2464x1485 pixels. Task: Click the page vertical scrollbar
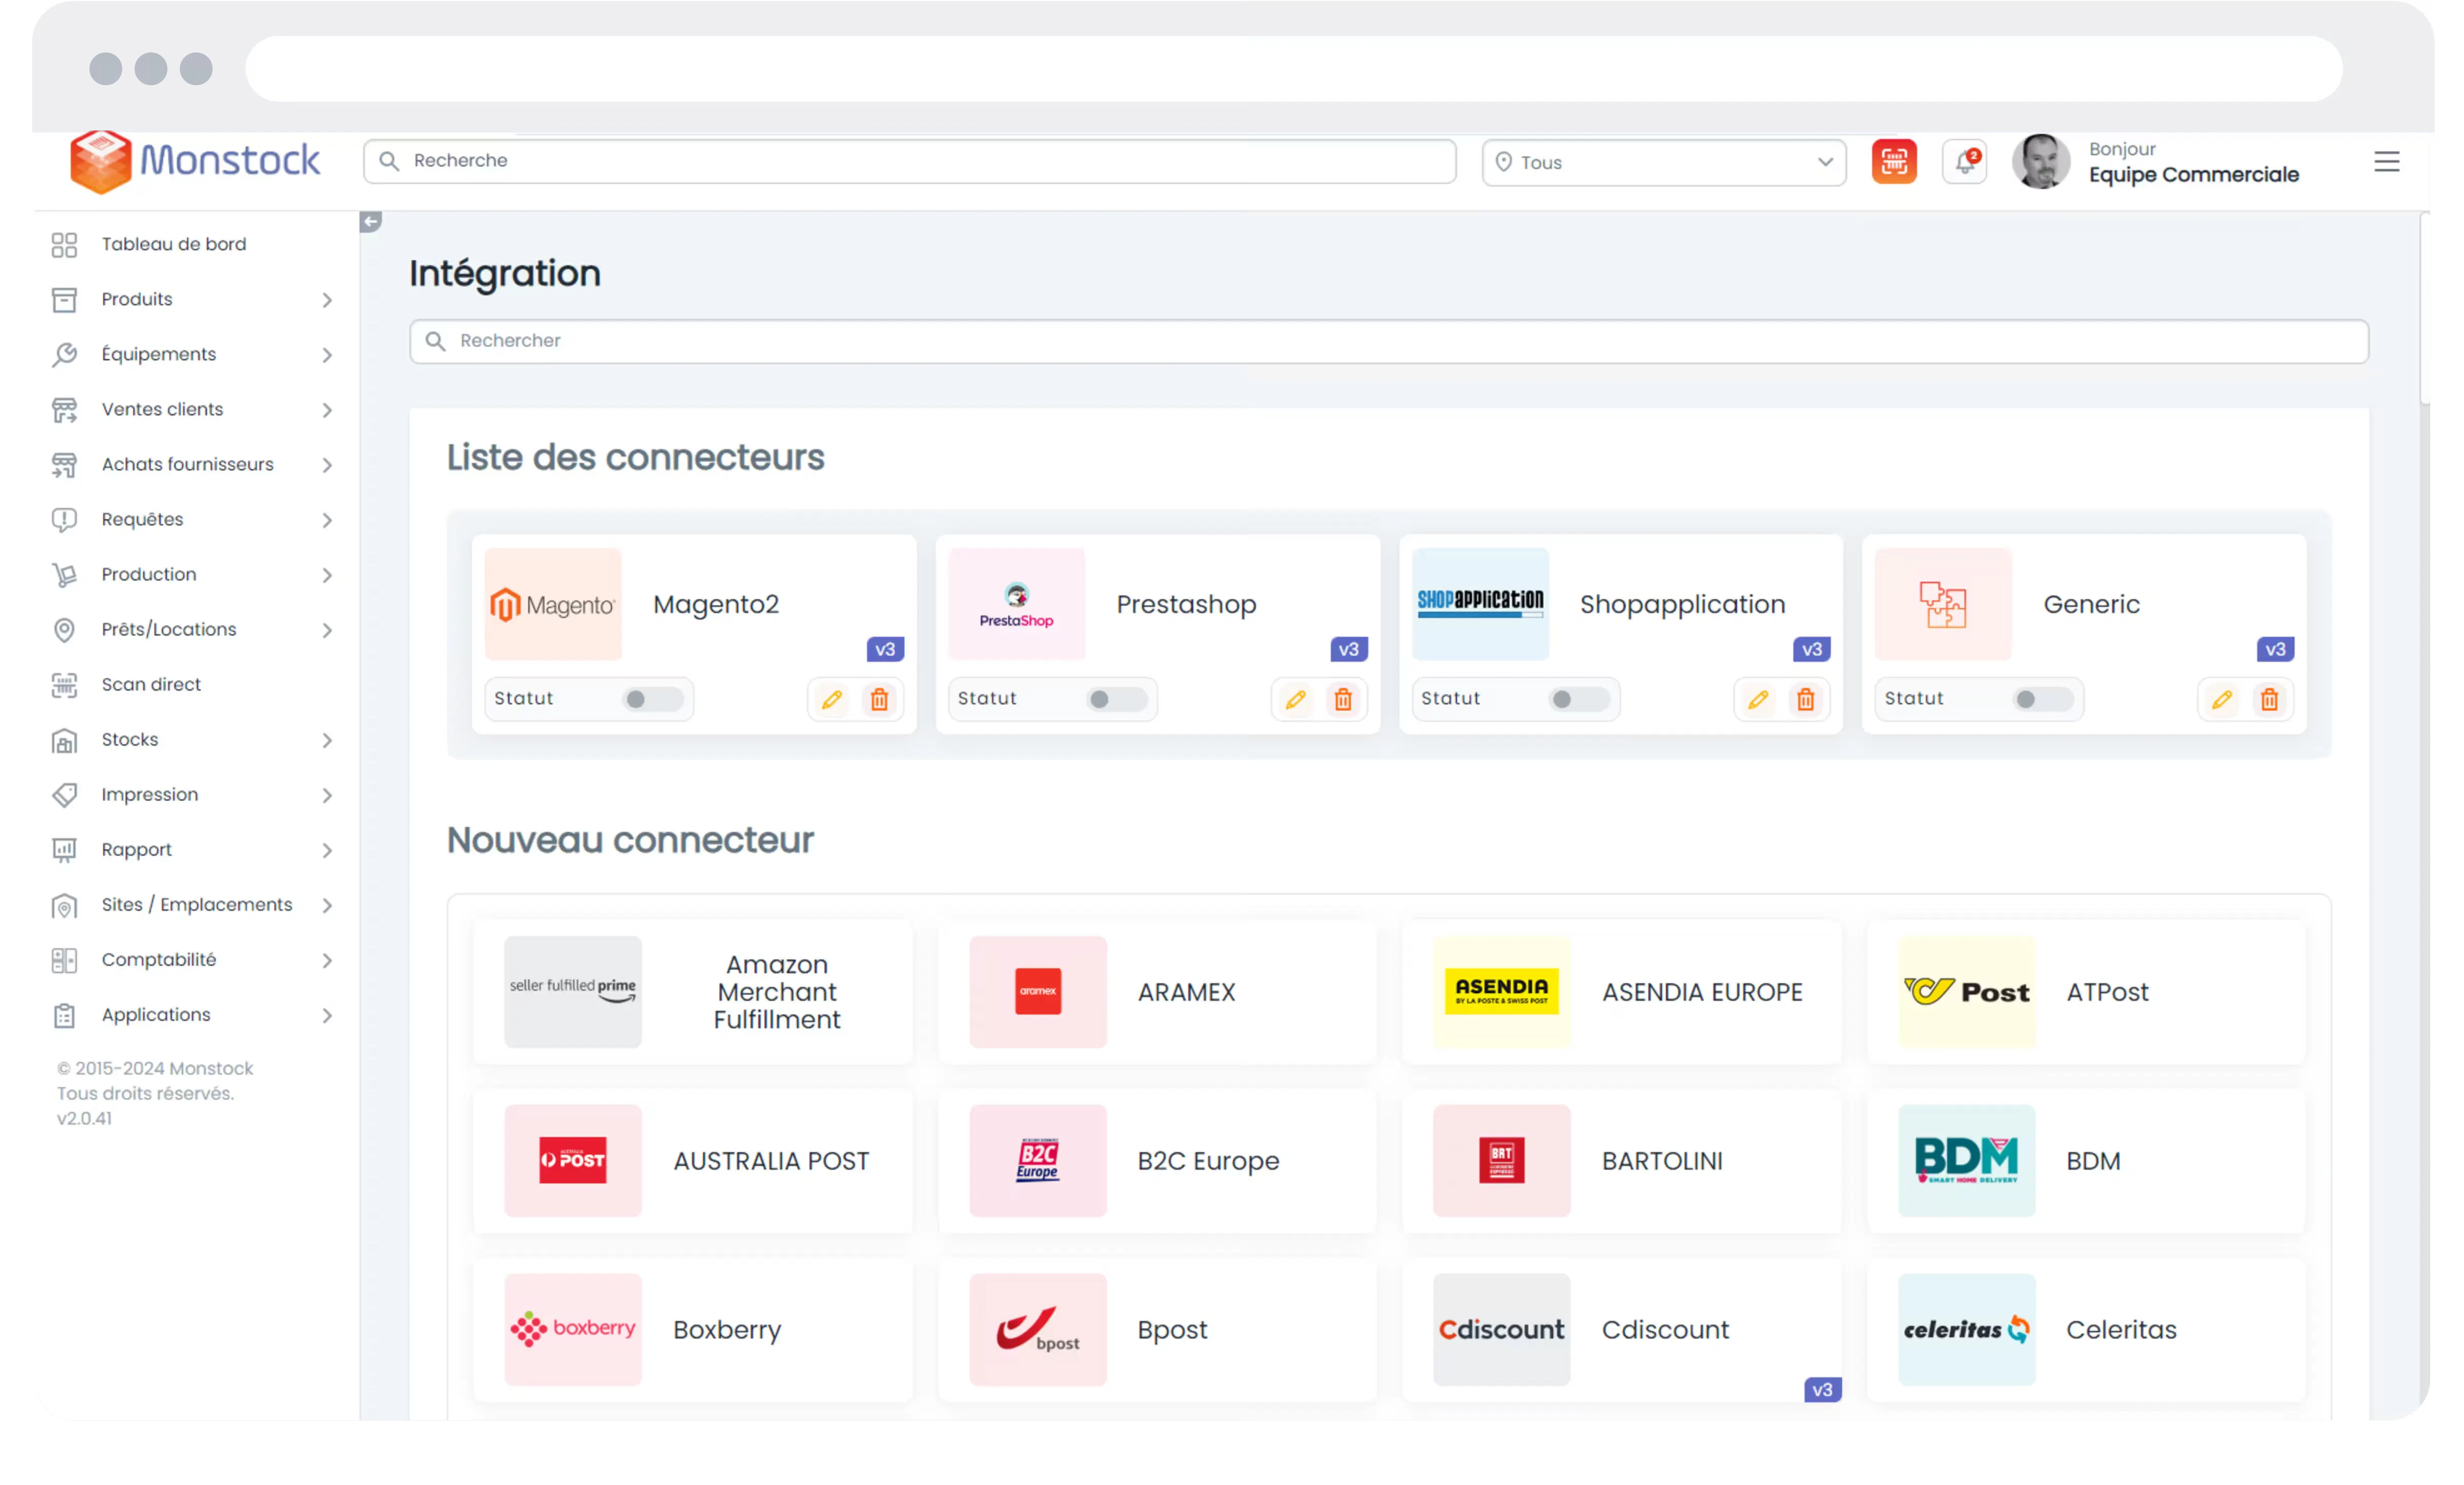pos(2425,308)
